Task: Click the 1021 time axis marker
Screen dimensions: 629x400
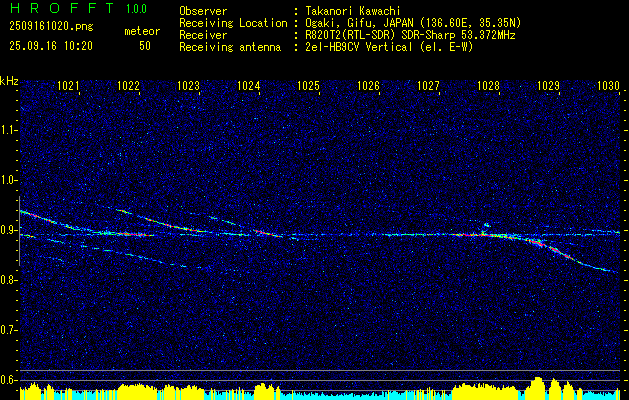Action: click(x=68, y=85)
